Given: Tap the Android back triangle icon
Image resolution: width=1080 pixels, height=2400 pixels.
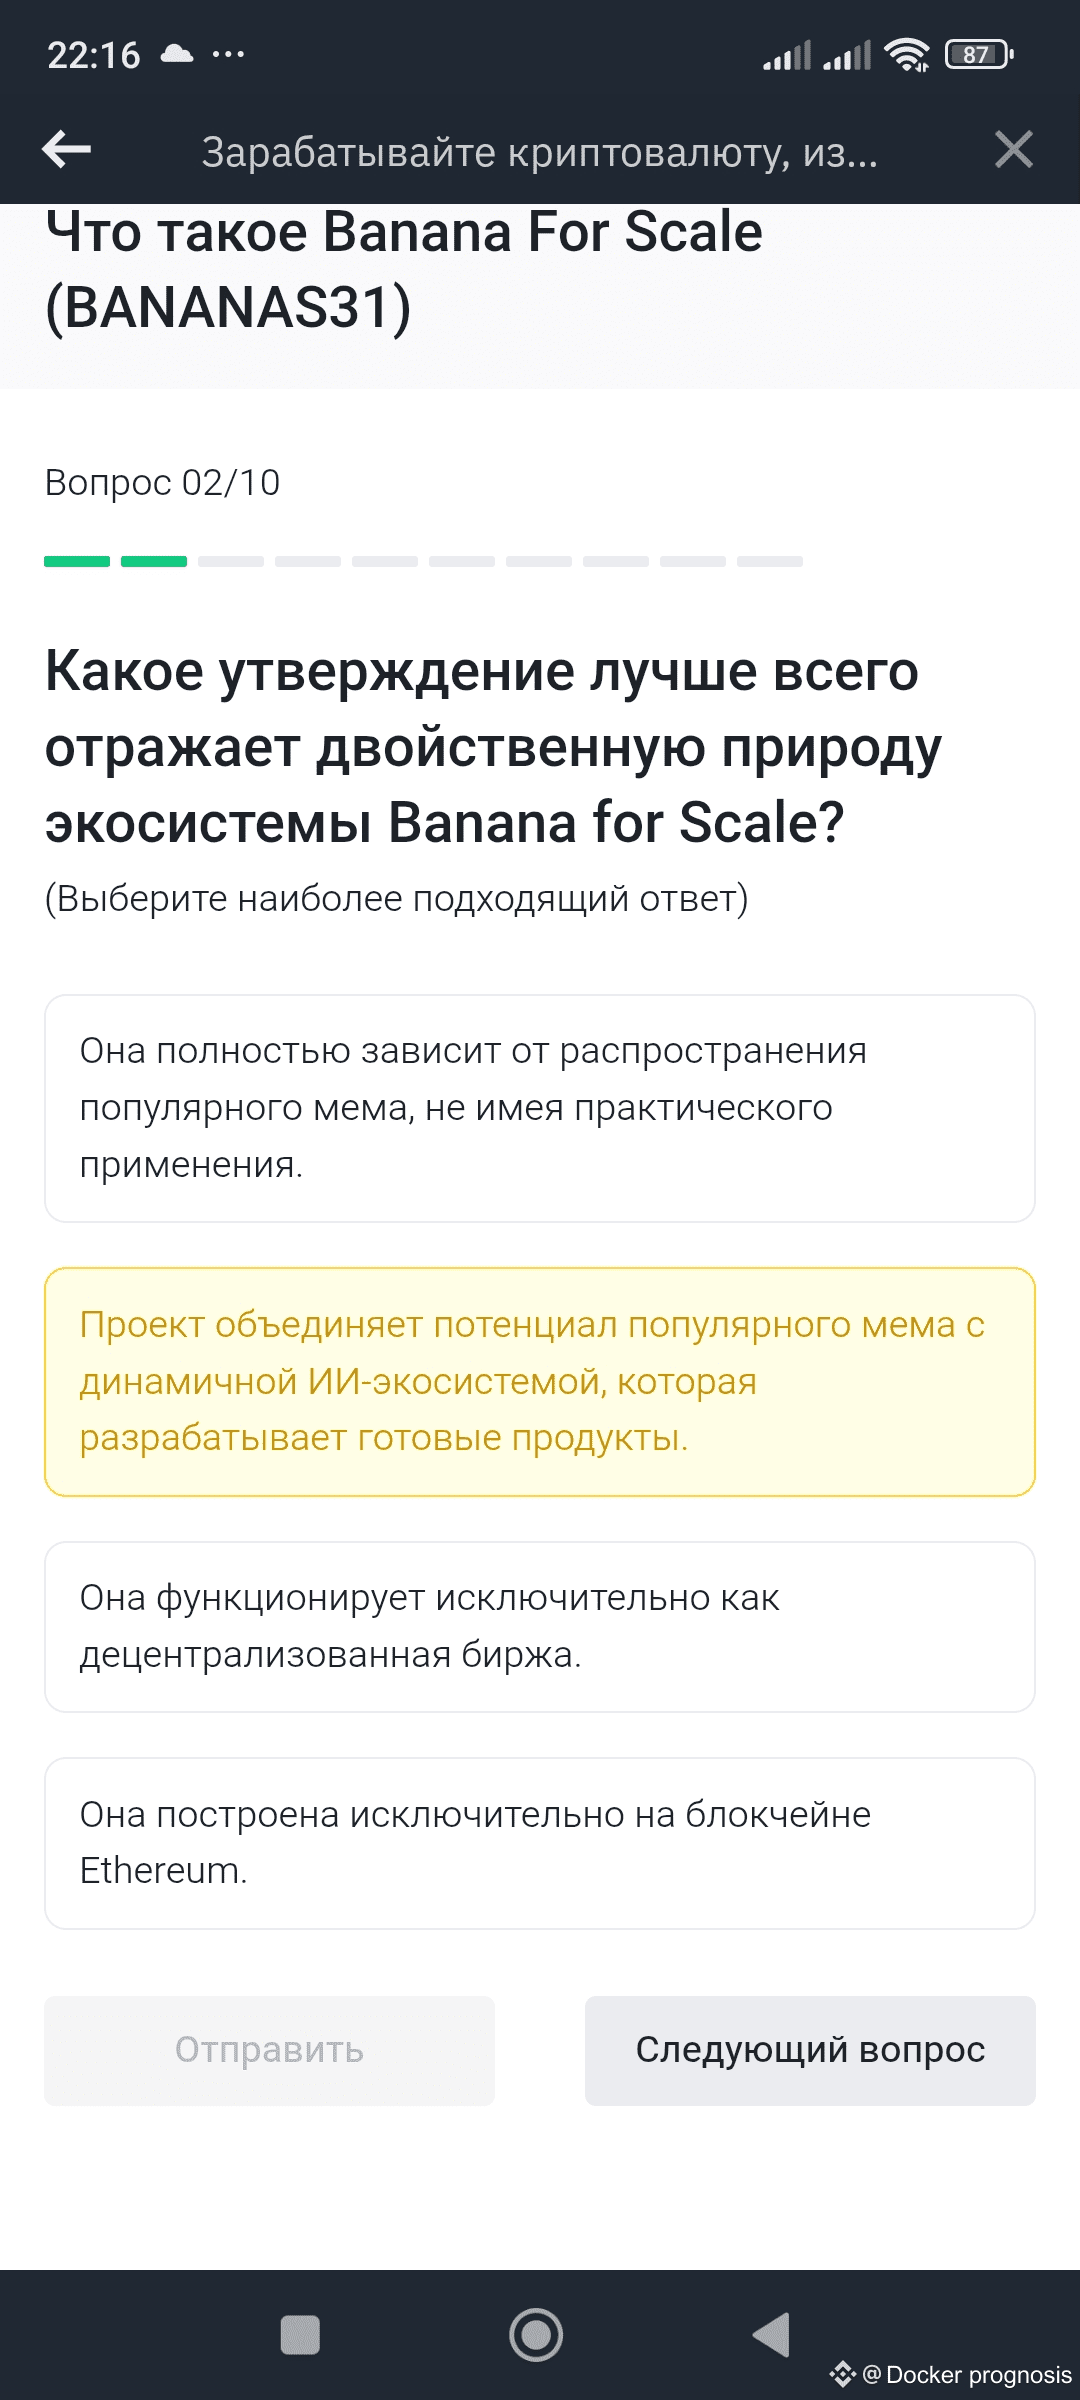Looking at the screenshot, I should tap(772, 2335).
